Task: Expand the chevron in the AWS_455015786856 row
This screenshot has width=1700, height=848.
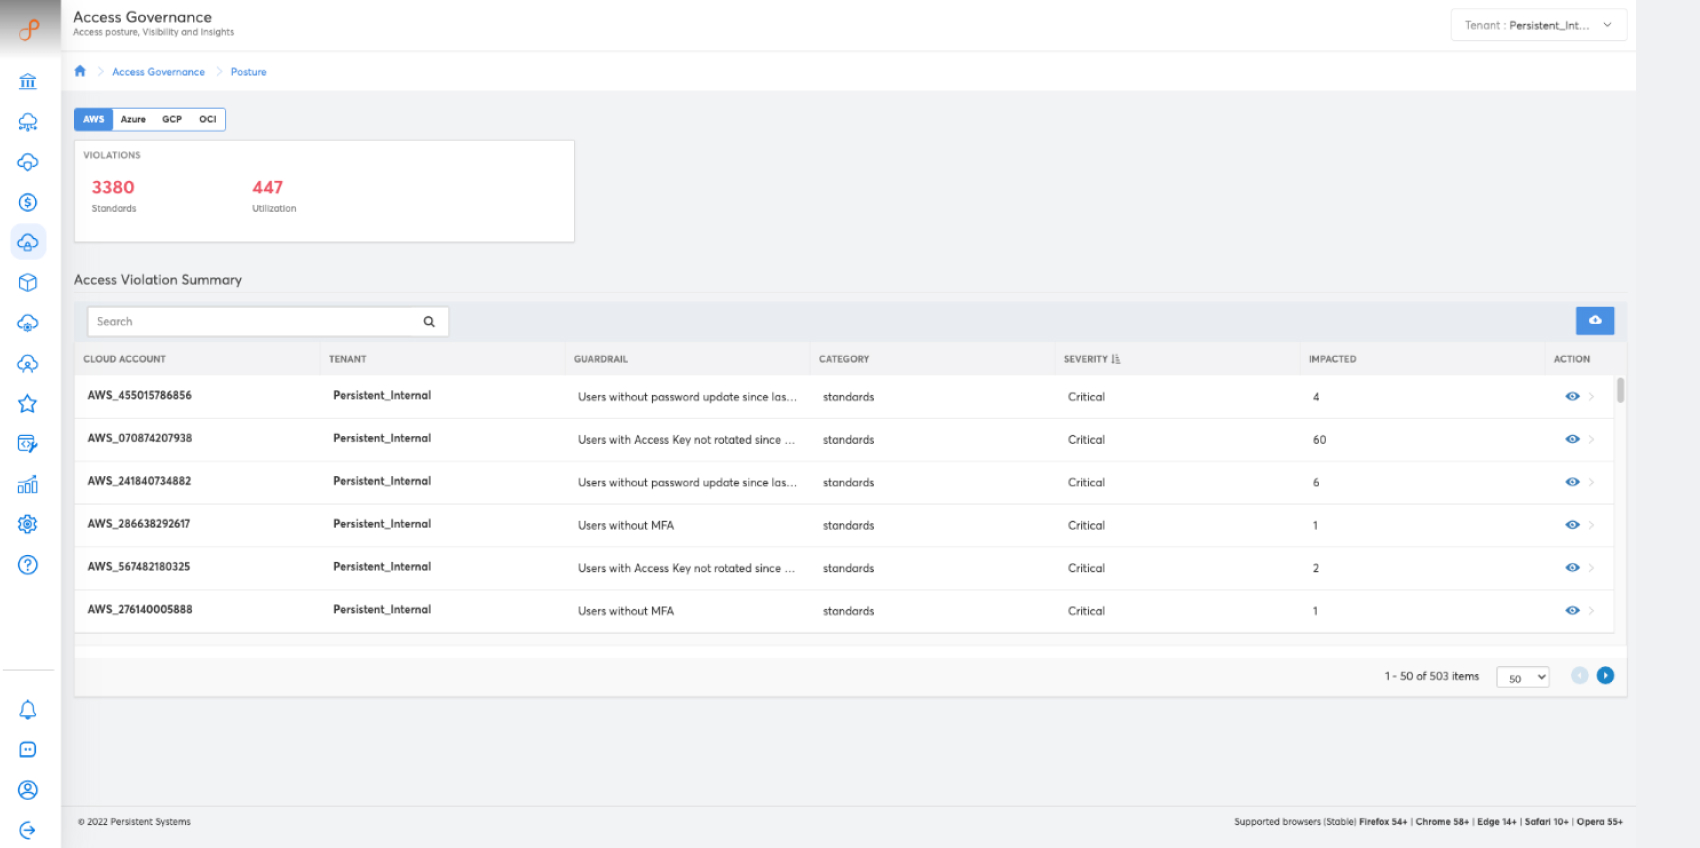Action: pyautogui.click(x=1591, y=397)
